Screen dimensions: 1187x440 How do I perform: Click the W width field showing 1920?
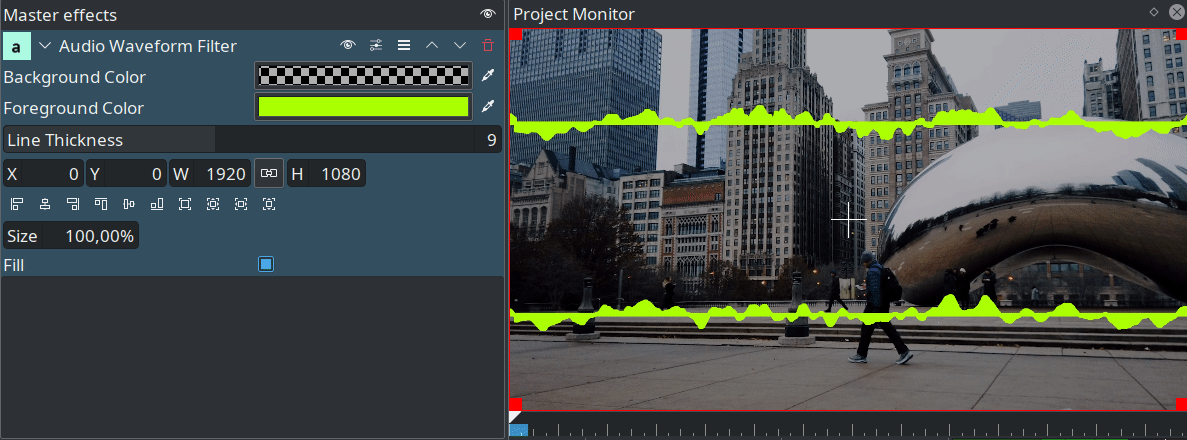click(x=210, y=174)
